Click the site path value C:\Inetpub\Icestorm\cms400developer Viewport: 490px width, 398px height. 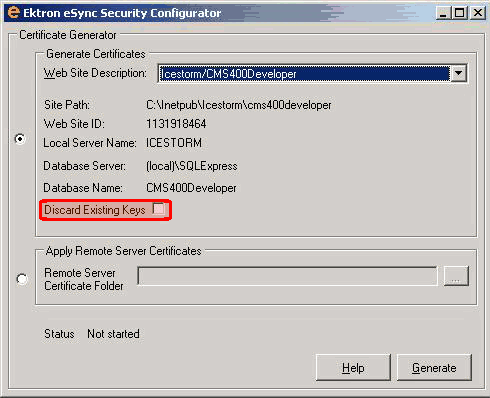coord(239,105)
